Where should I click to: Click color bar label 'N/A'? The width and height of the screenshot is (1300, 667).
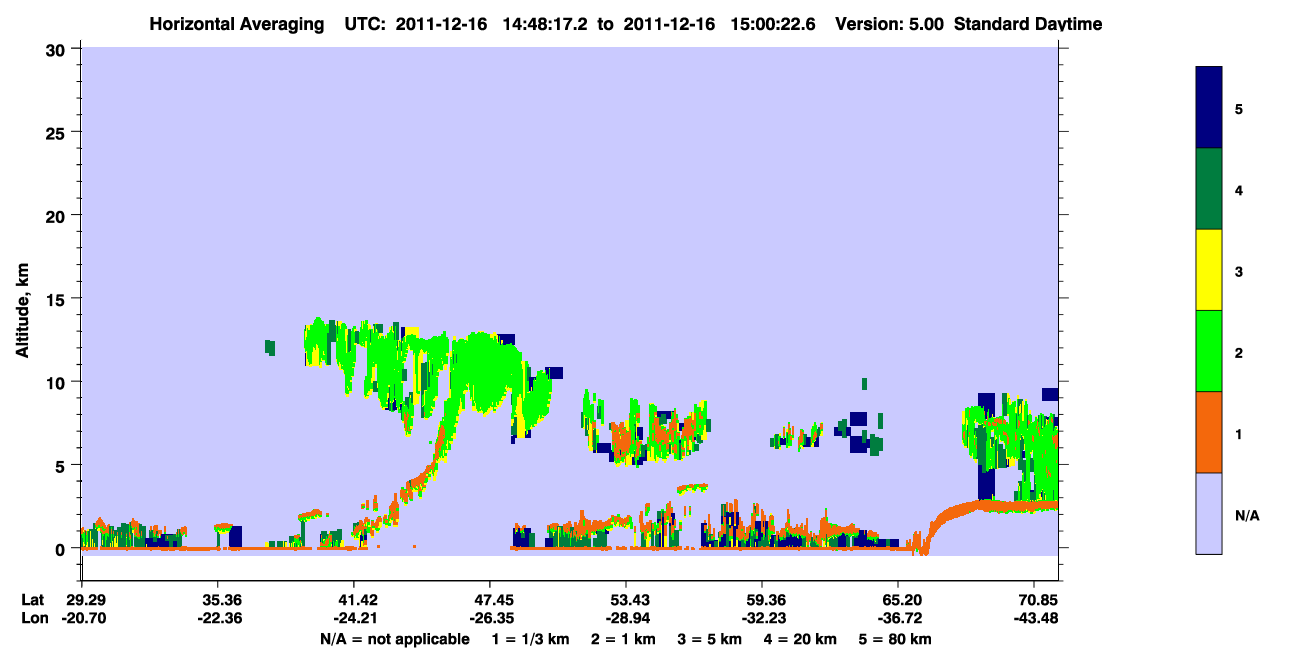pos(1246,515)
